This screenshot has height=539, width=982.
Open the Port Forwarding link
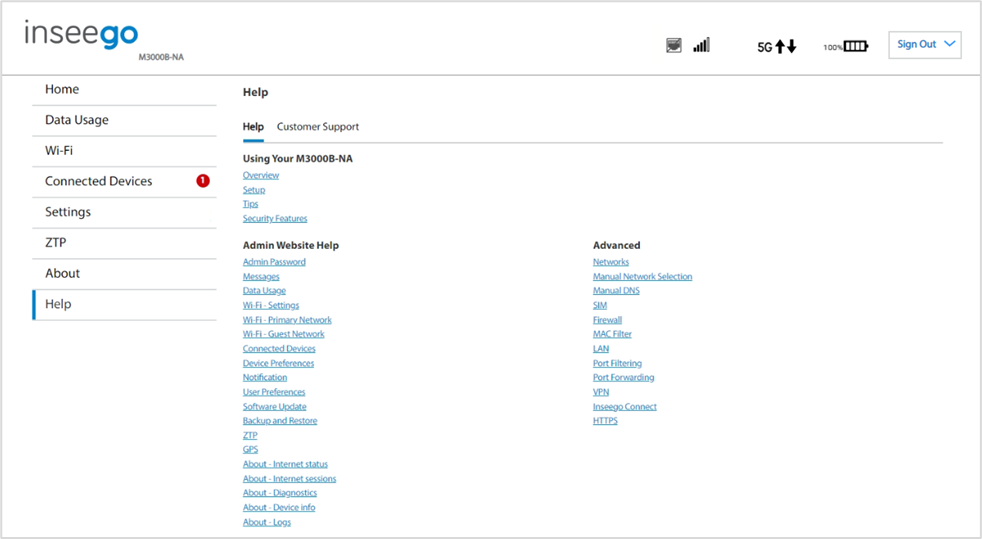(x=624, y=377)
